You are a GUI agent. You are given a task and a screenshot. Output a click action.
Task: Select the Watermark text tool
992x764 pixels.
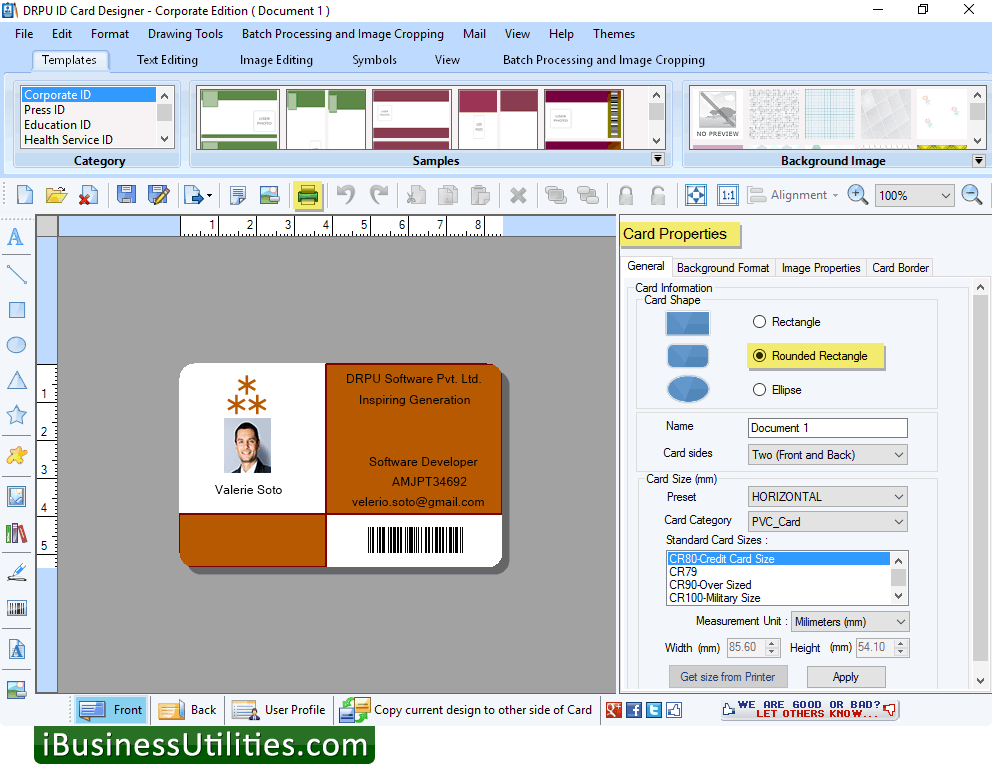point(16,650)
